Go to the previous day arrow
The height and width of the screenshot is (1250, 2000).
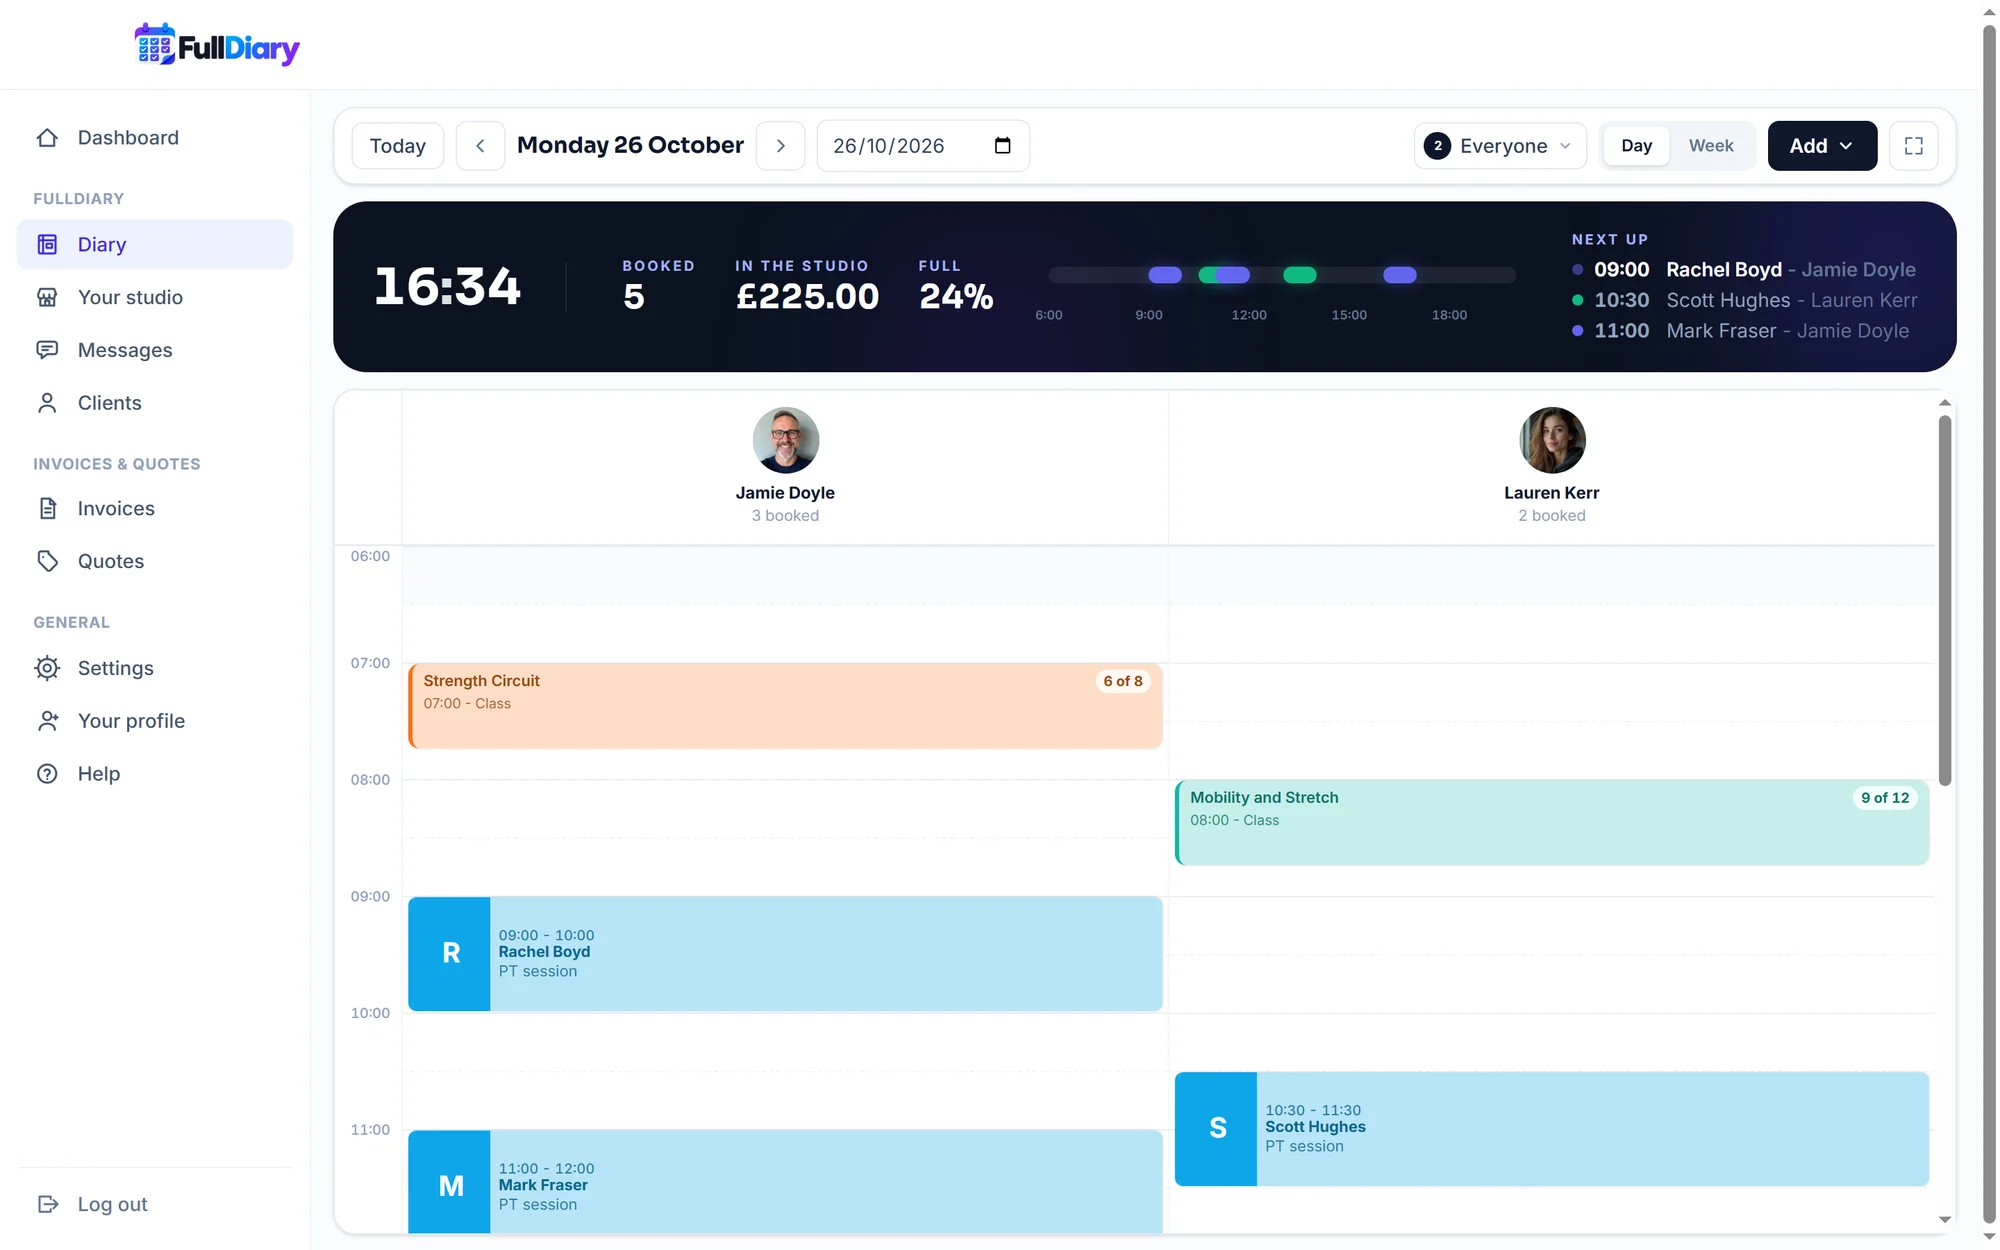pyautogui.click(x=480, y=146)
